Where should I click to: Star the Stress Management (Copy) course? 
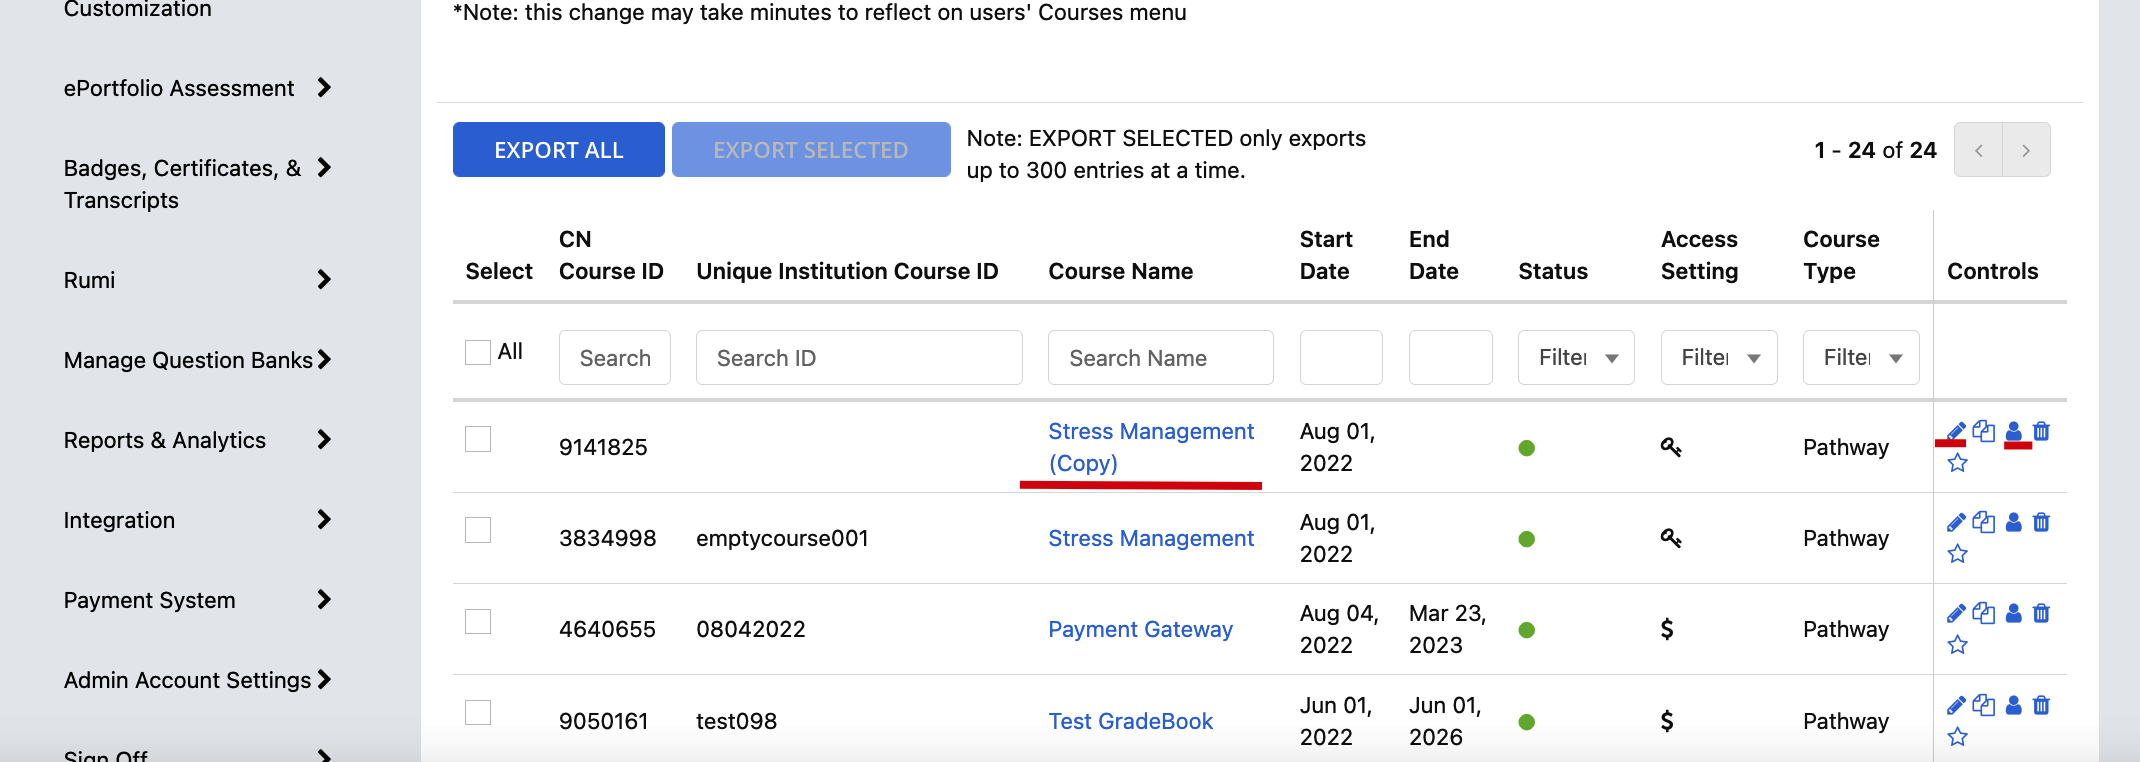pos(1958,463)
